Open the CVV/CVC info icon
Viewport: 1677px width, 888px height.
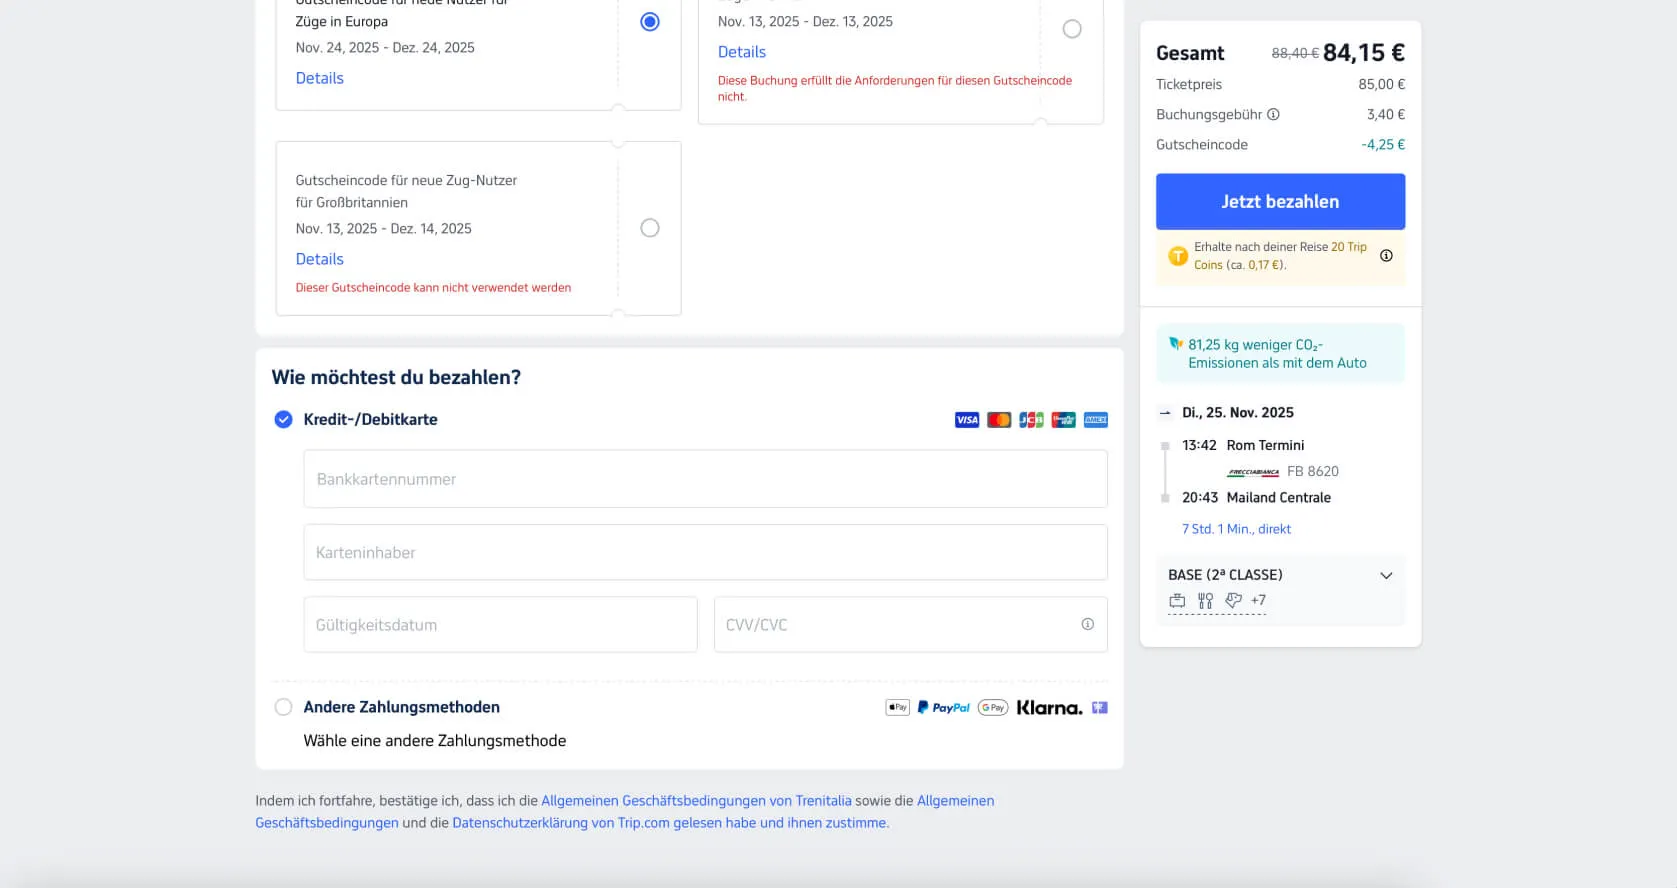(x=1087, y=624)
